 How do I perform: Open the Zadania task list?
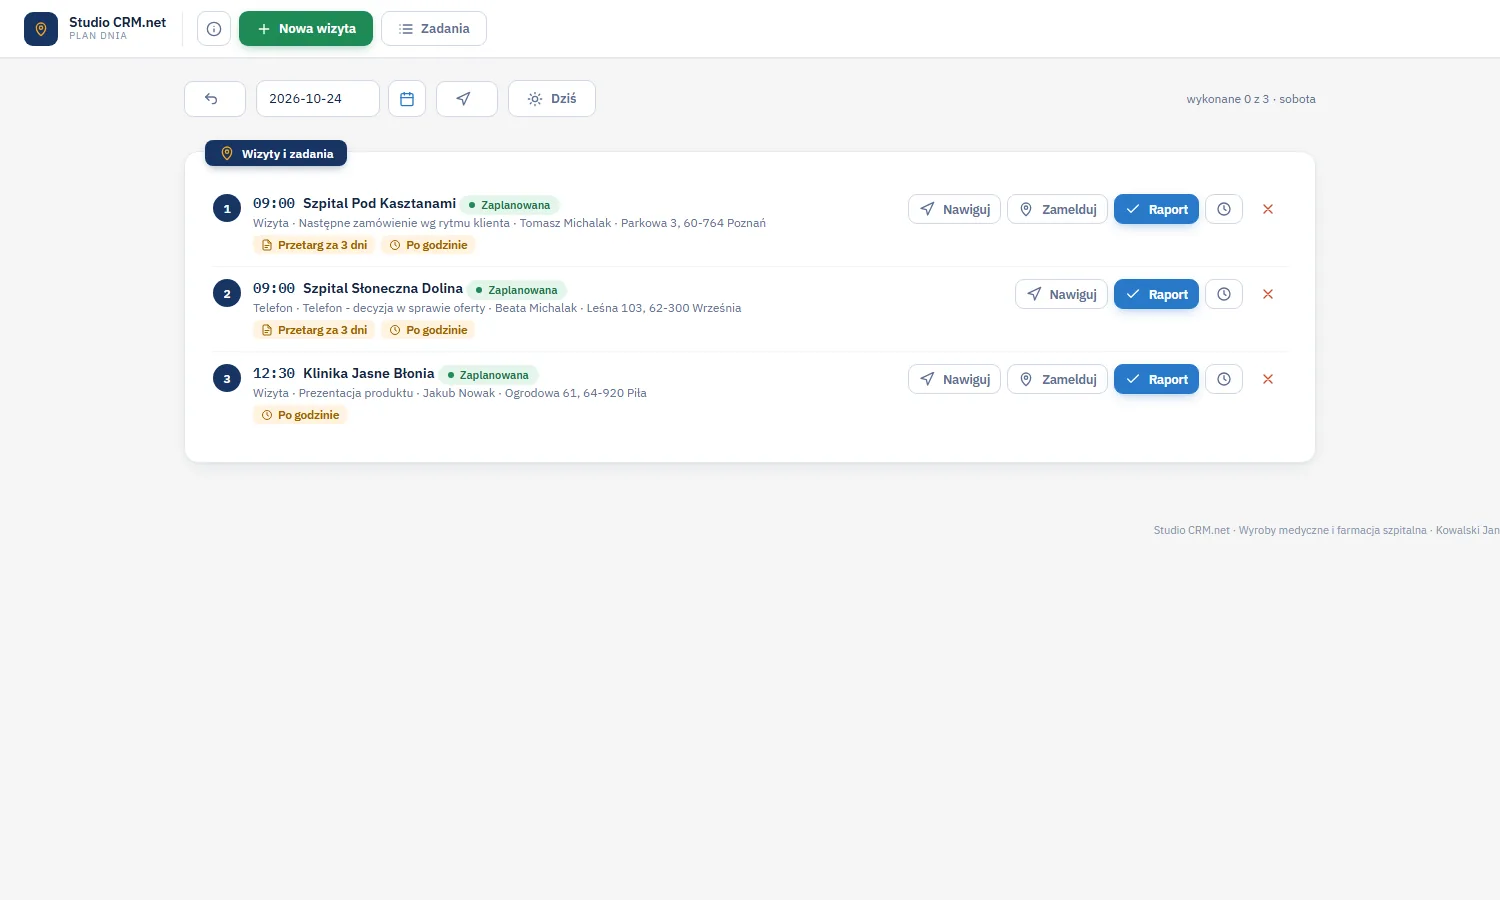coord(434,29)
